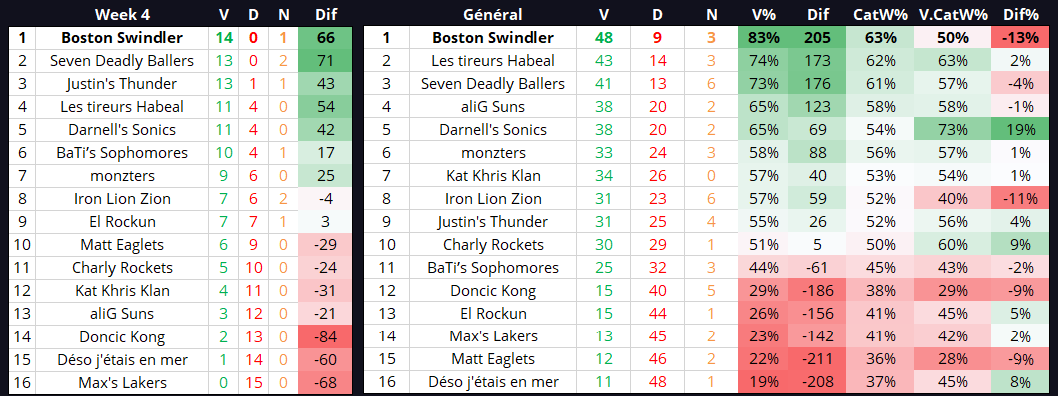The height and width of the screenshot is (396, 1058).
Task: Click Max's Lakers in Week 4 table
Action: (121, 383)
